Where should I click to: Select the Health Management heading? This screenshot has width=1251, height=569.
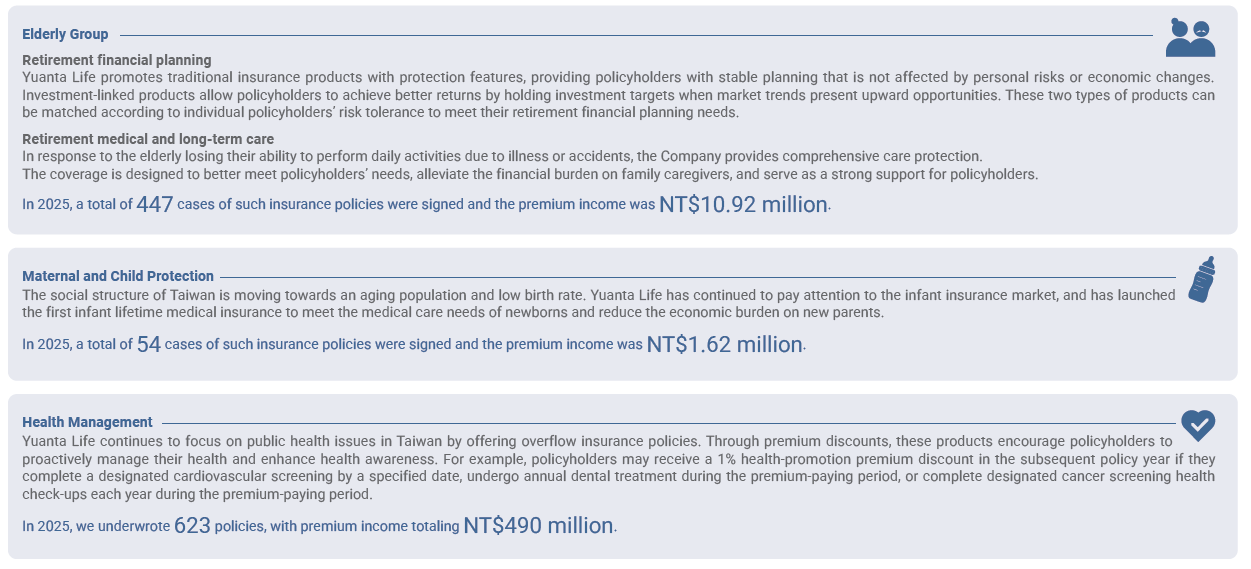(x=87, y=422)
